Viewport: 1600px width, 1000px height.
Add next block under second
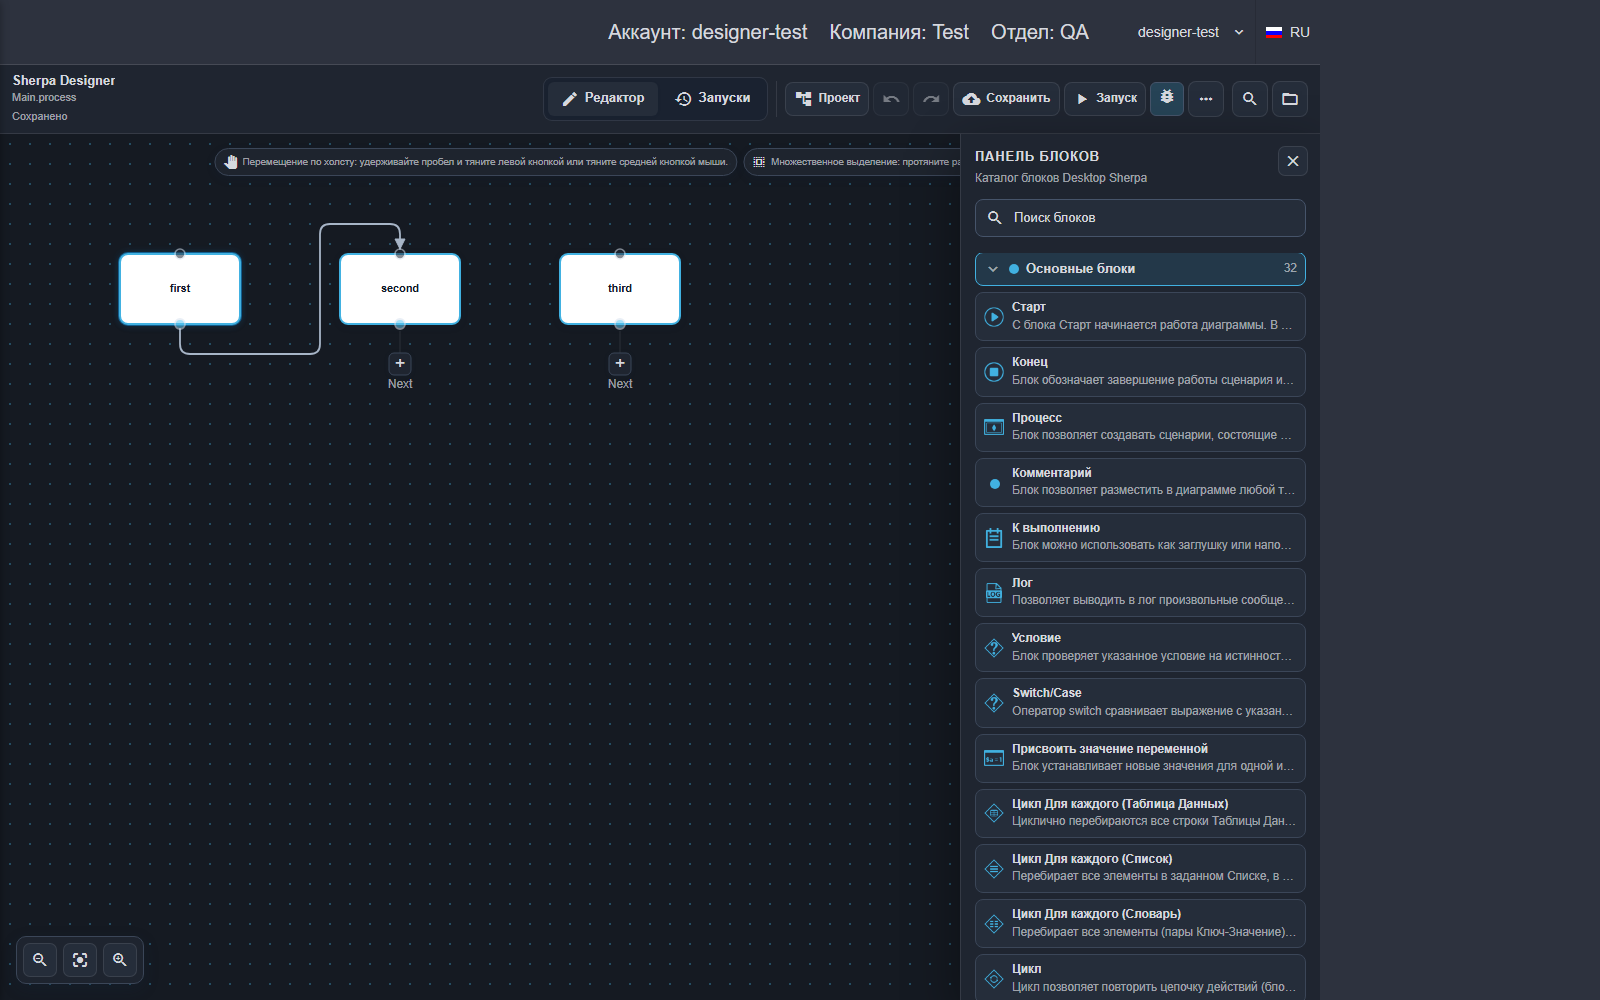[x=400, y=363]
